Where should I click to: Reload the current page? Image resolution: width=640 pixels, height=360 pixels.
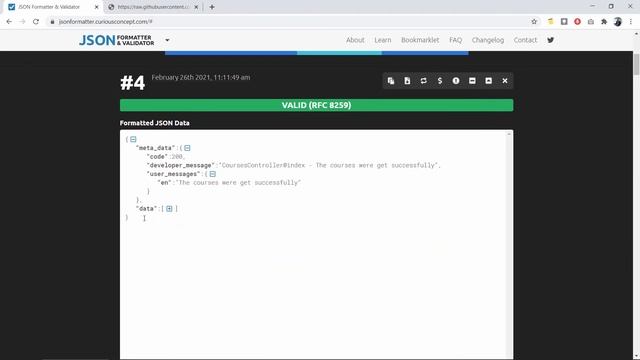[x=36, y=22]
